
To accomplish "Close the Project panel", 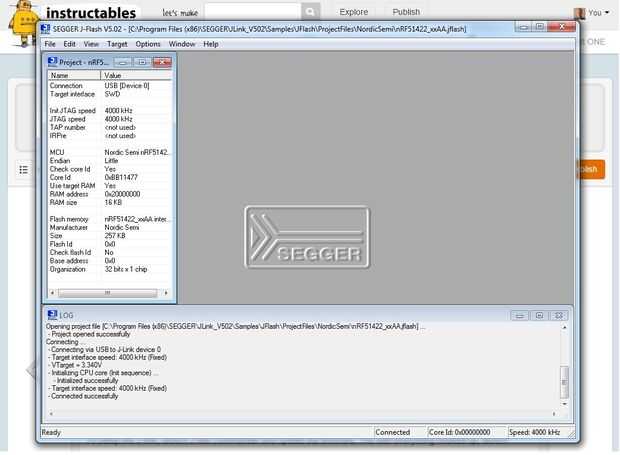I will click(162, 62).
